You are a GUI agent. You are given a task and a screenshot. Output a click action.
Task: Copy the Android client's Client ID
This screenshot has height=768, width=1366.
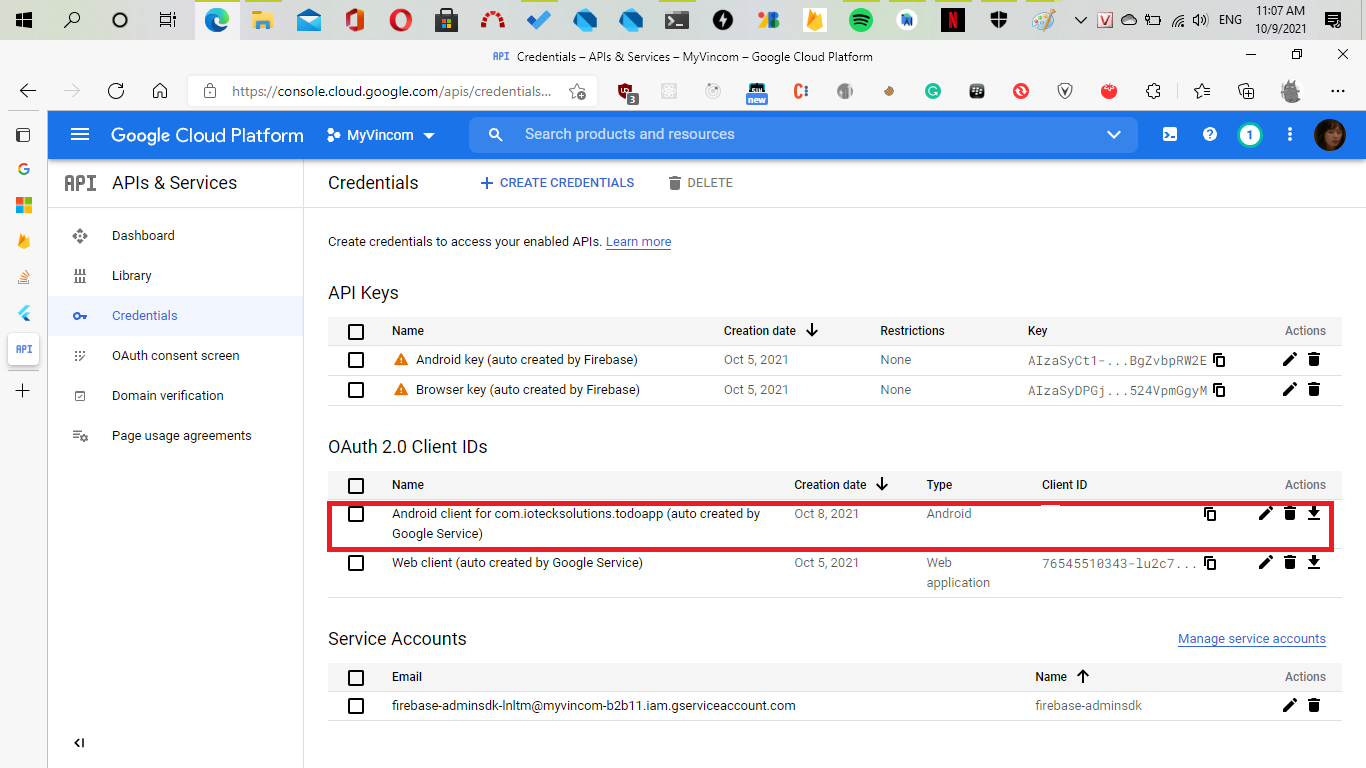coord(1210,514)
